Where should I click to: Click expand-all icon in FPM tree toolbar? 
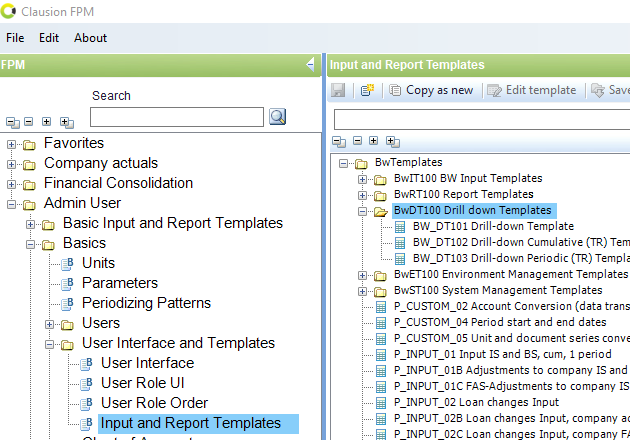(x=66, y=122)
